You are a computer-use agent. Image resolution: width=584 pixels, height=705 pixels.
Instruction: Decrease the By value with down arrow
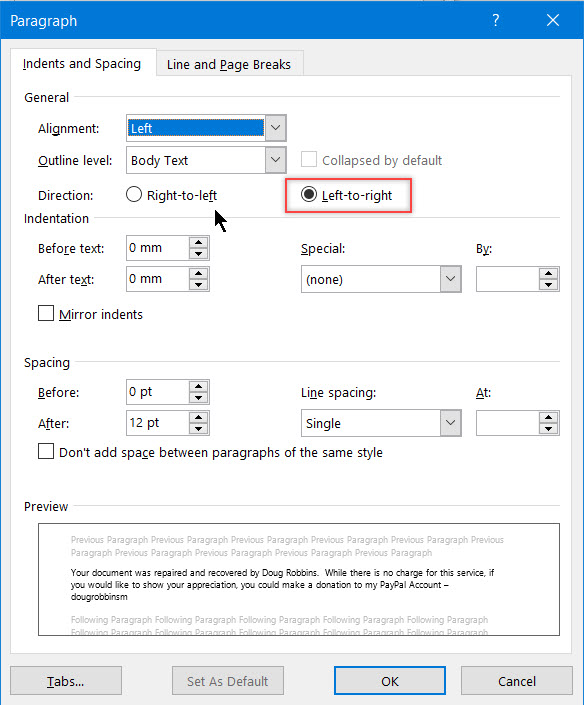coord(548,285)
